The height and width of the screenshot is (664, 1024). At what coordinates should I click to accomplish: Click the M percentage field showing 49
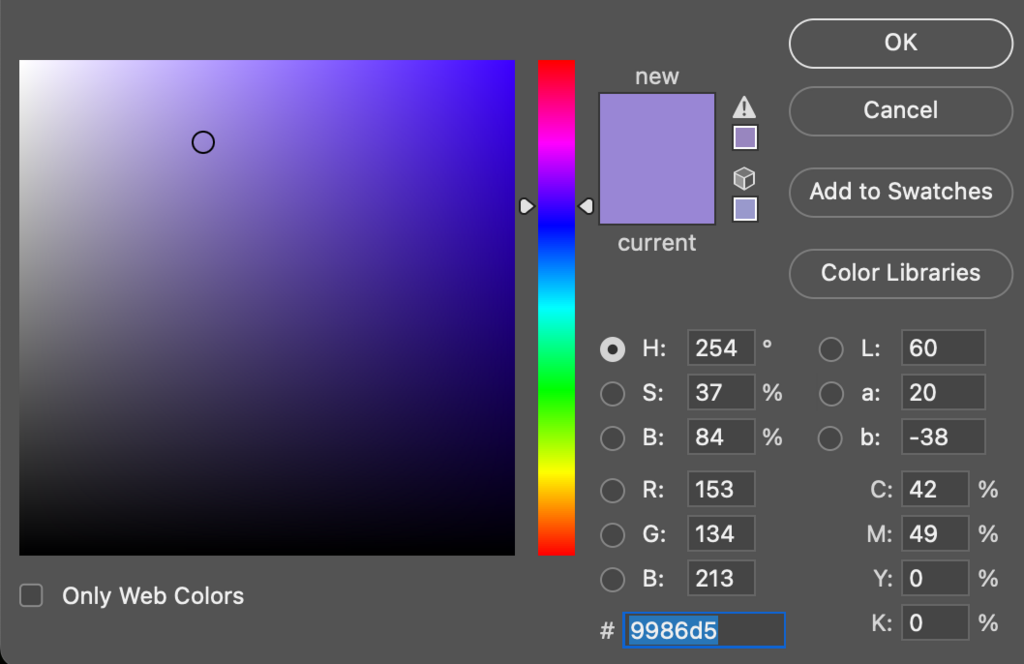pos(934,533)
